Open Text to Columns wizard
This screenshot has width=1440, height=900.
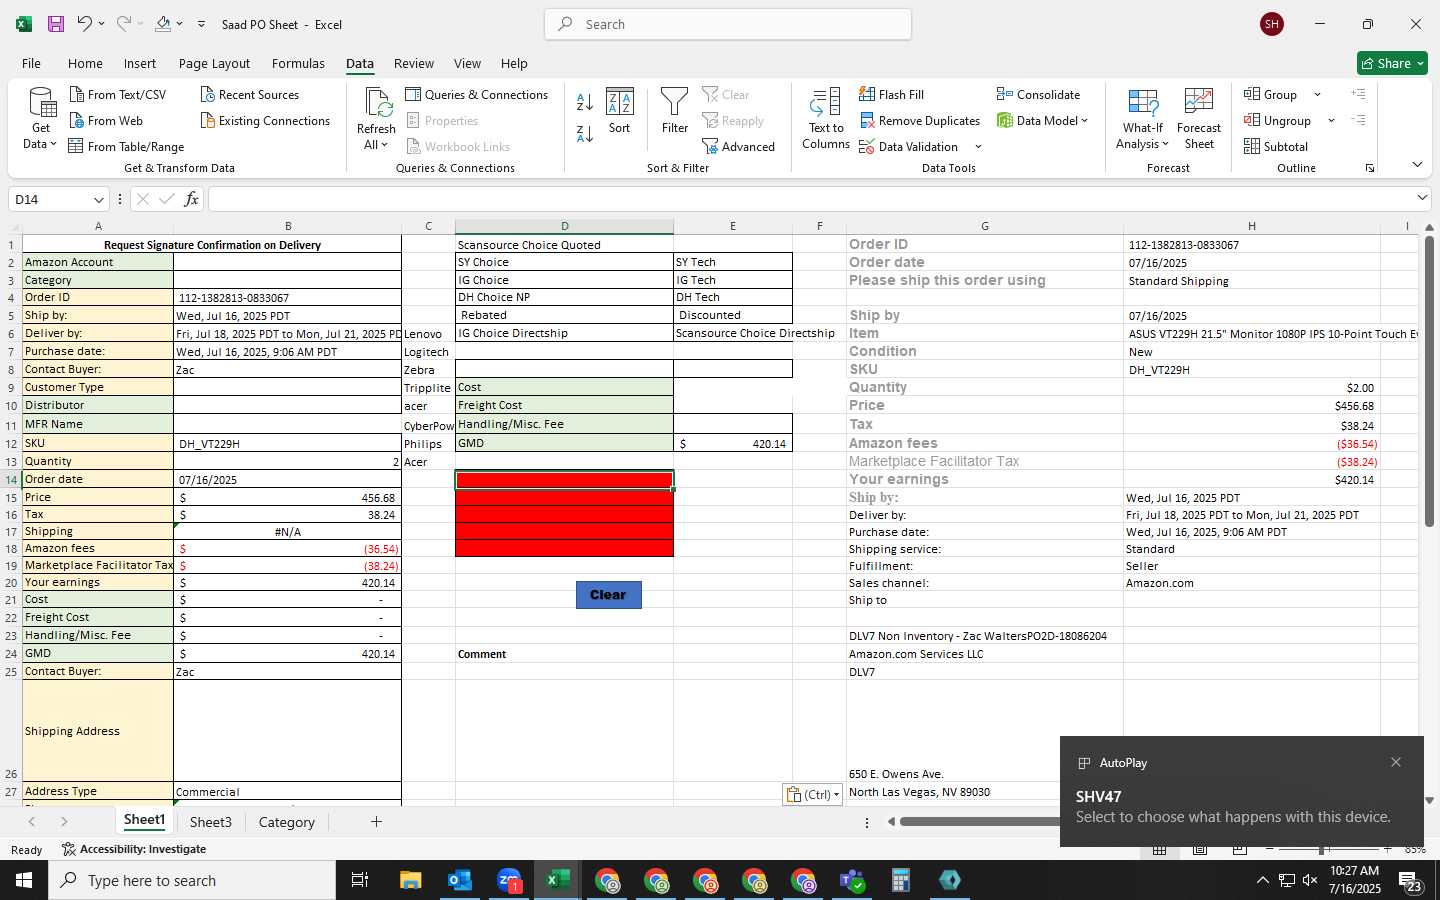[826, 119]
